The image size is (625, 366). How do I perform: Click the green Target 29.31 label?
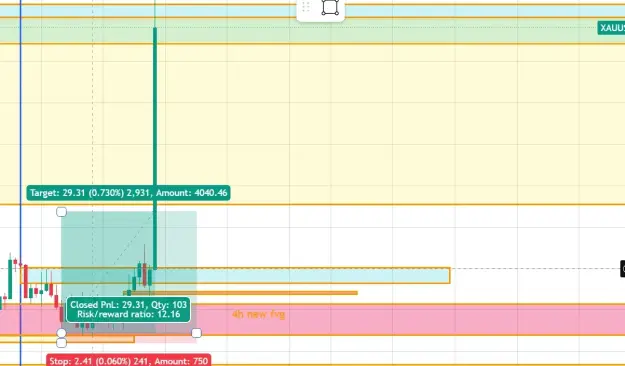coord(128,193)
